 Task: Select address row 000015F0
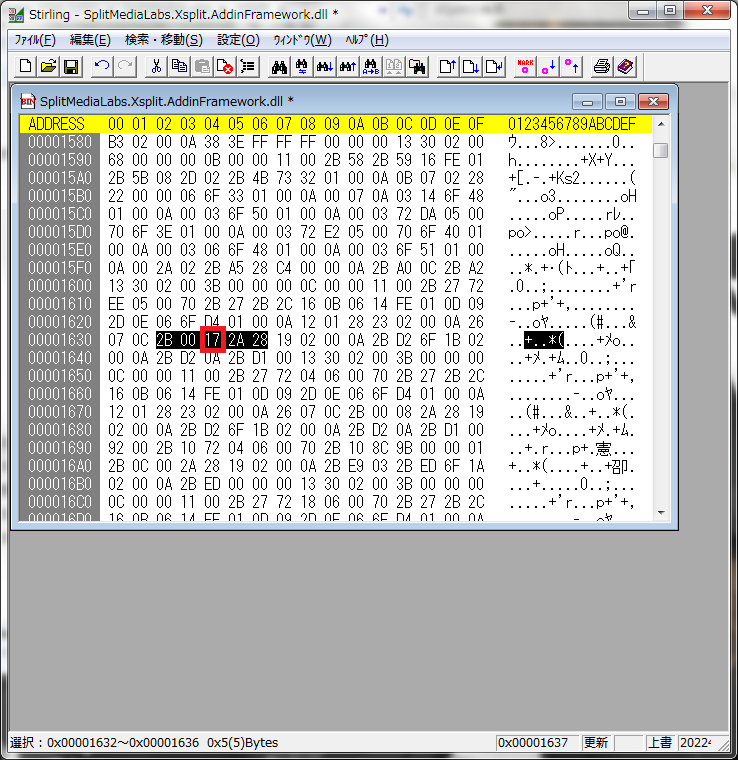click(x=60, y=268)
